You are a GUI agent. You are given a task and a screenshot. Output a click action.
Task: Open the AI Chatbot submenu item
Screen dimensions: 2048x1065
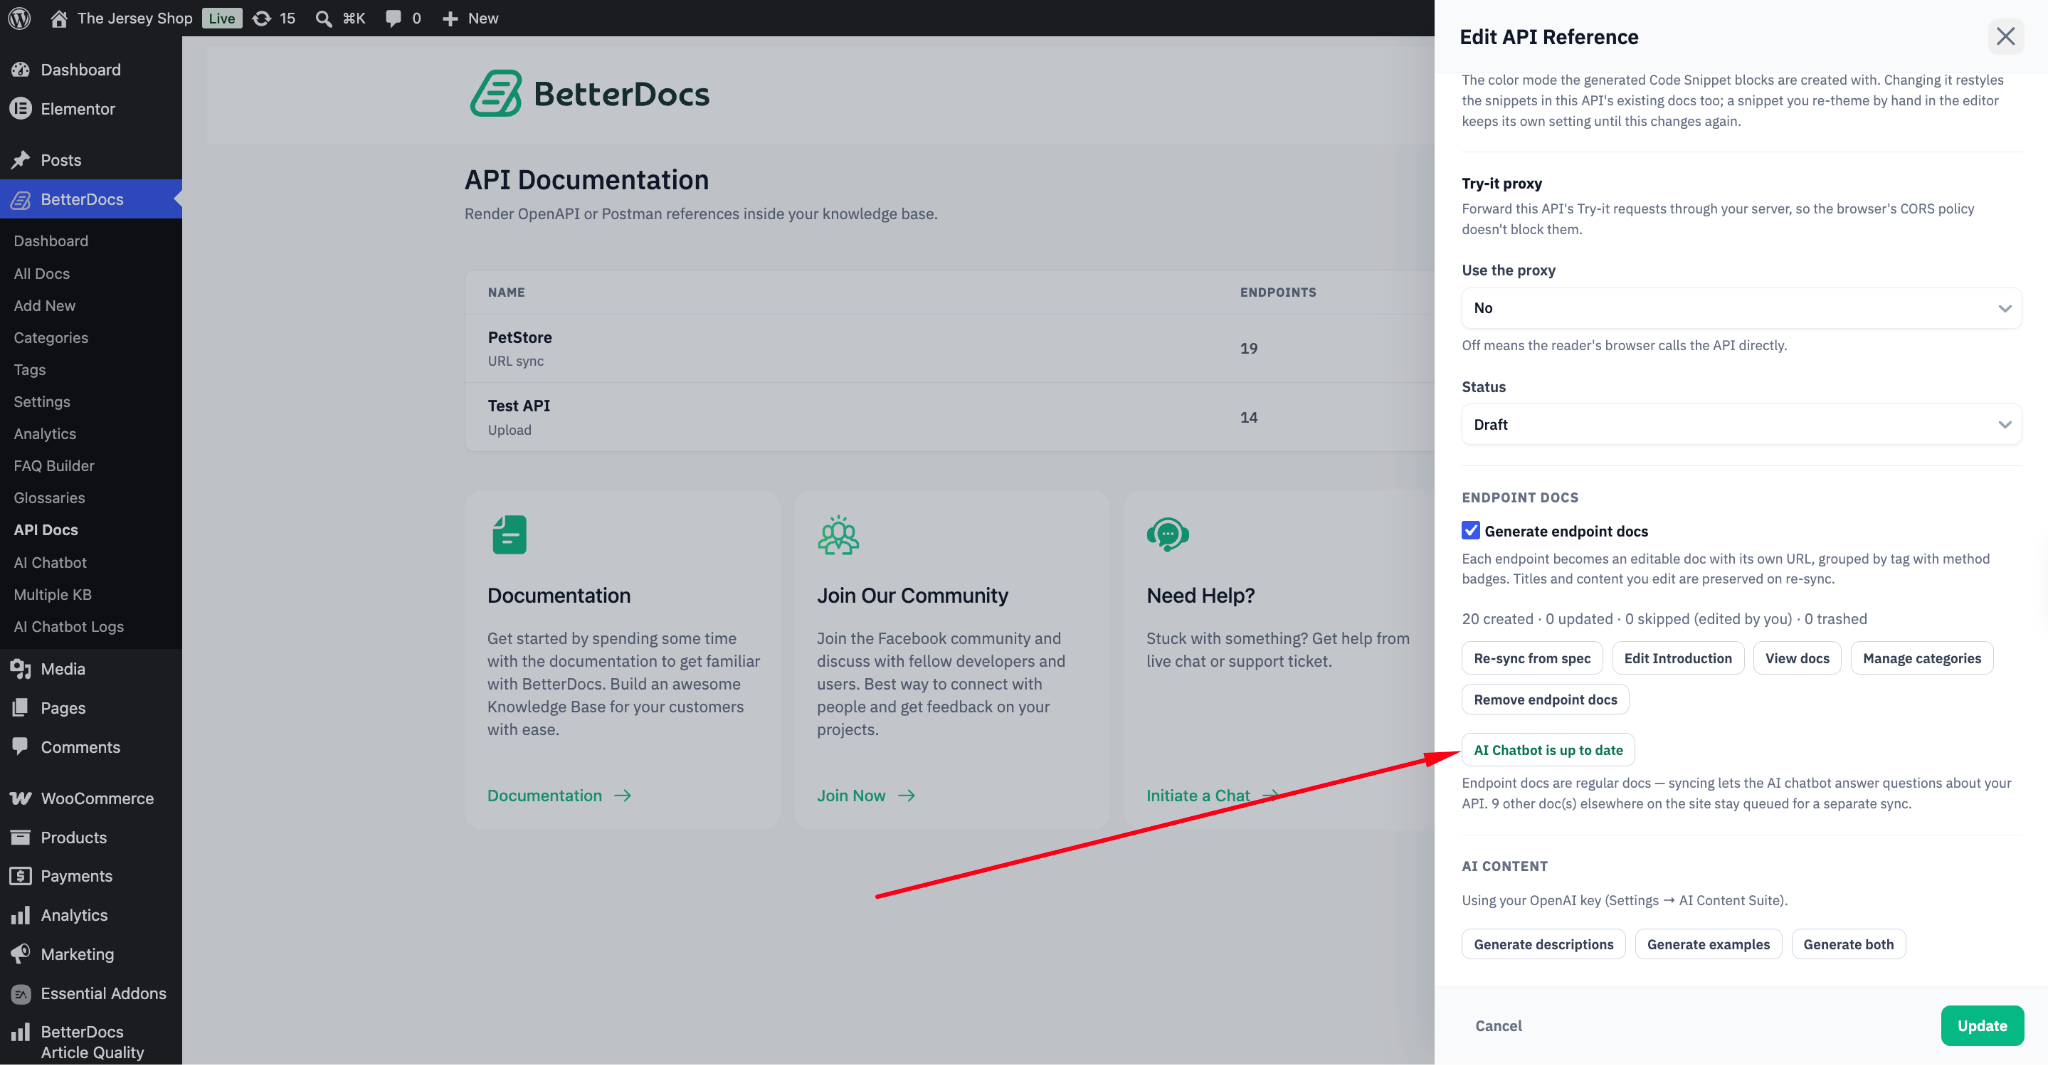[x=50, y=563]
